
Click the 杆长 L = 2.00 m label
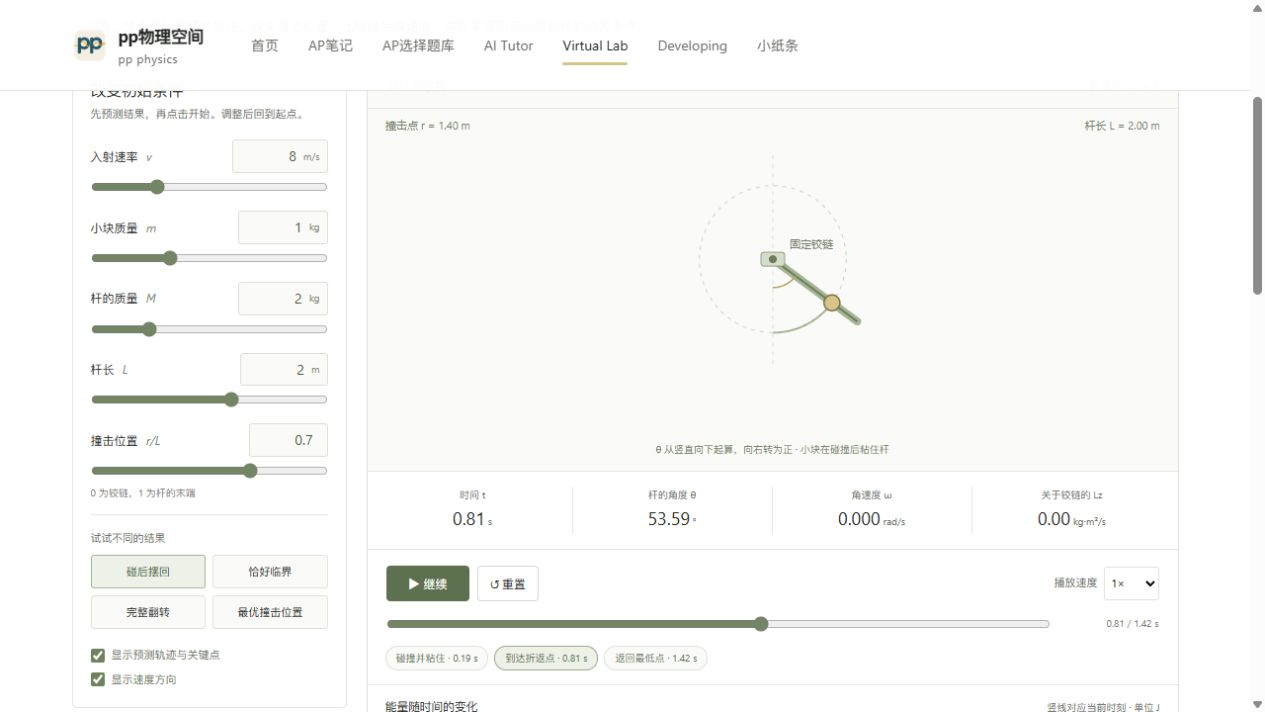pyautogui.click(x=1122, y=126)
